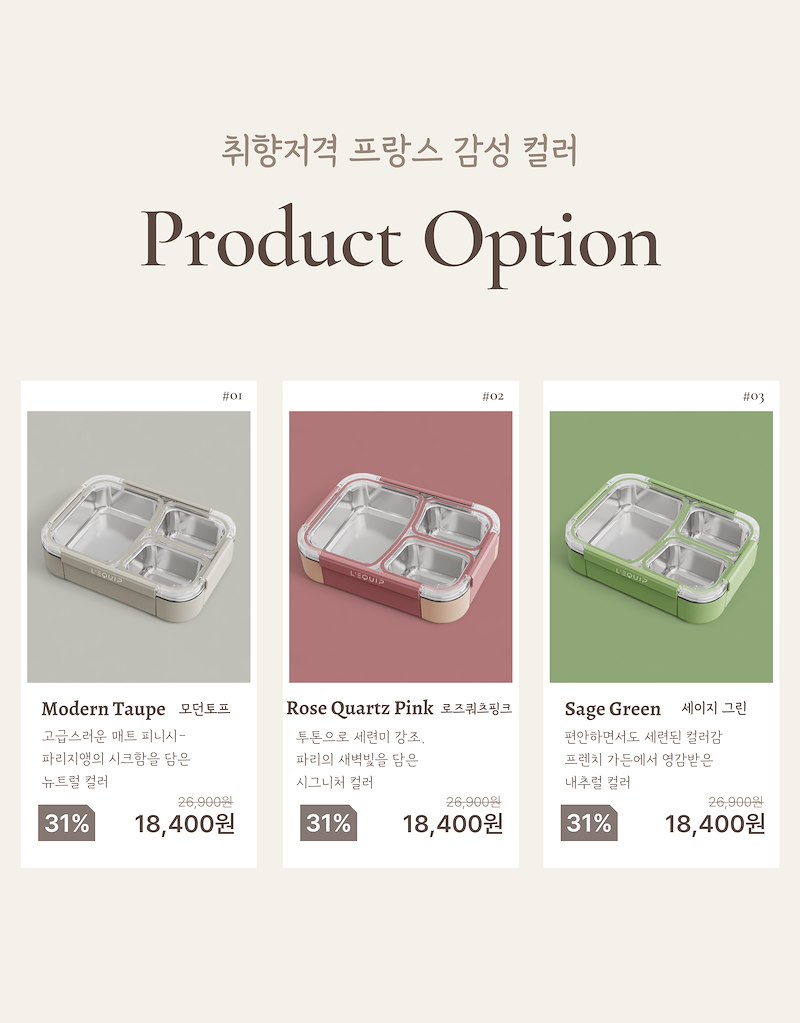
Task: Select the Rose Quartz Pink lunch box image
Action: pyautogui.click(x=400, y=546)
